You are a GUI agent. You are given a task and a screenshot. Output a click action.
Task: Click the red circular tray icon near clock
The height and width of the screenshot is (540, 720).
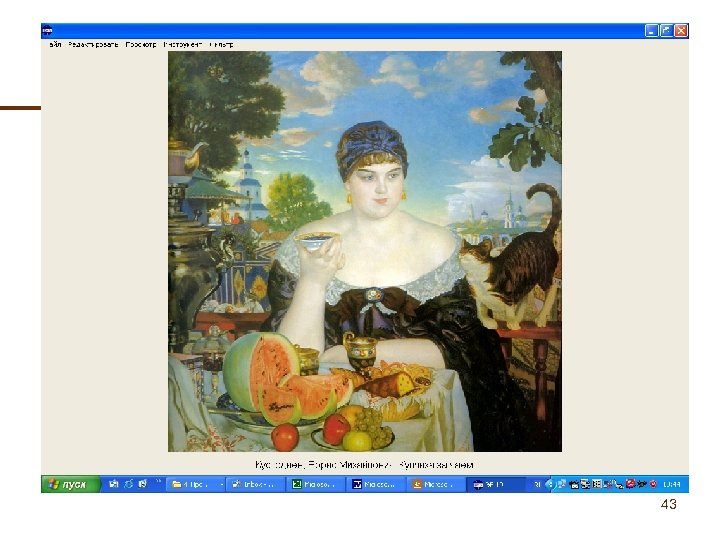pos(653,484)
